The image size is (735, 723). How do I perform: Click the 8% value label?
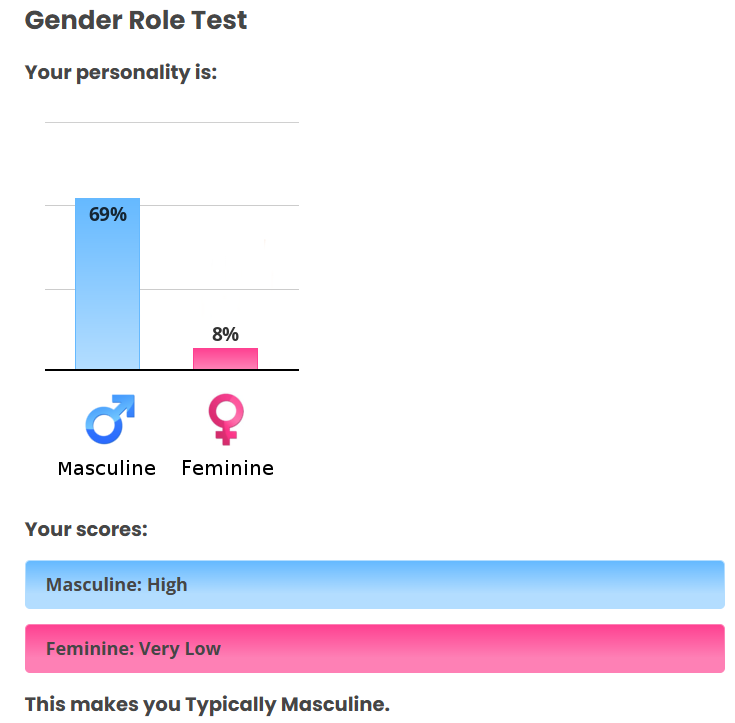[225, 334]
